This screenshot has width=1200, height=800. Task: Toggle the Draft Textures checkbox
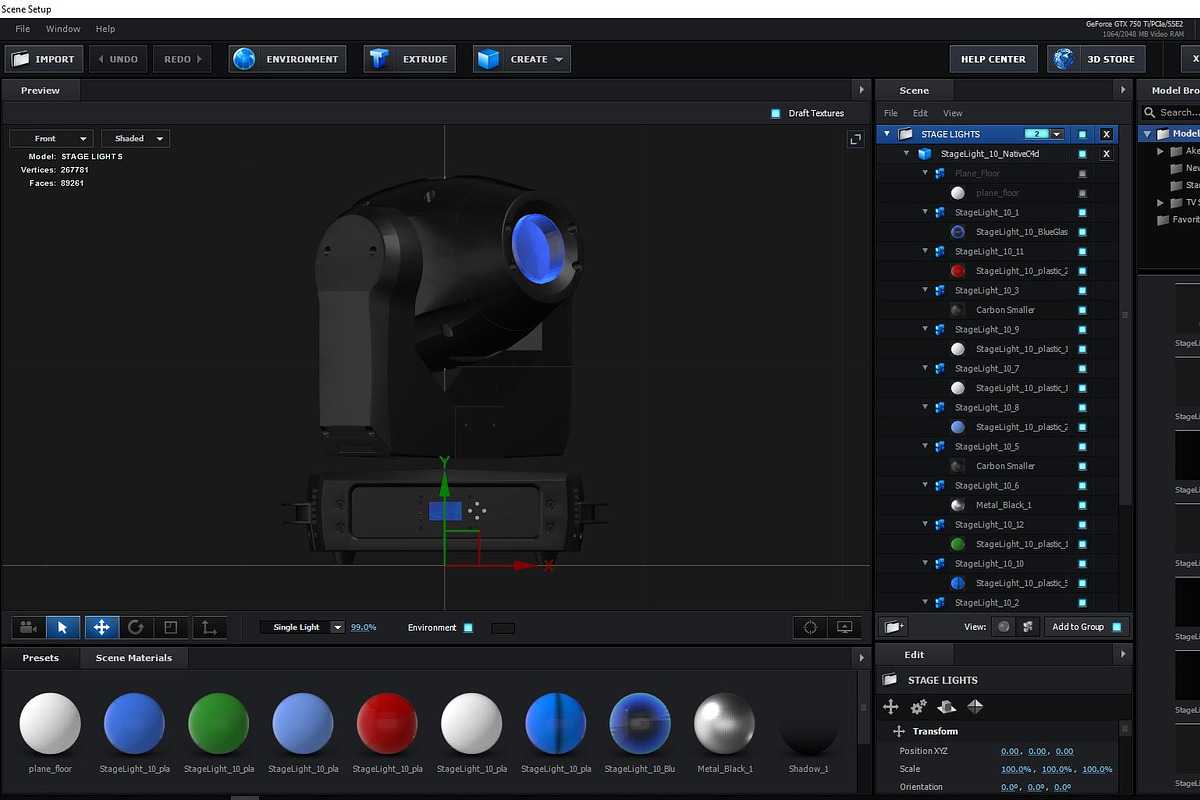(776, 113)
